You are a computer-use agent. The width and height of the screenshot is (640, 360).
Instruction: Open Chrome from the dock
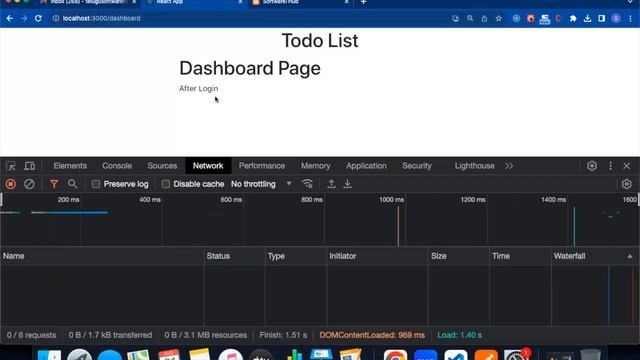coord(395,355)
